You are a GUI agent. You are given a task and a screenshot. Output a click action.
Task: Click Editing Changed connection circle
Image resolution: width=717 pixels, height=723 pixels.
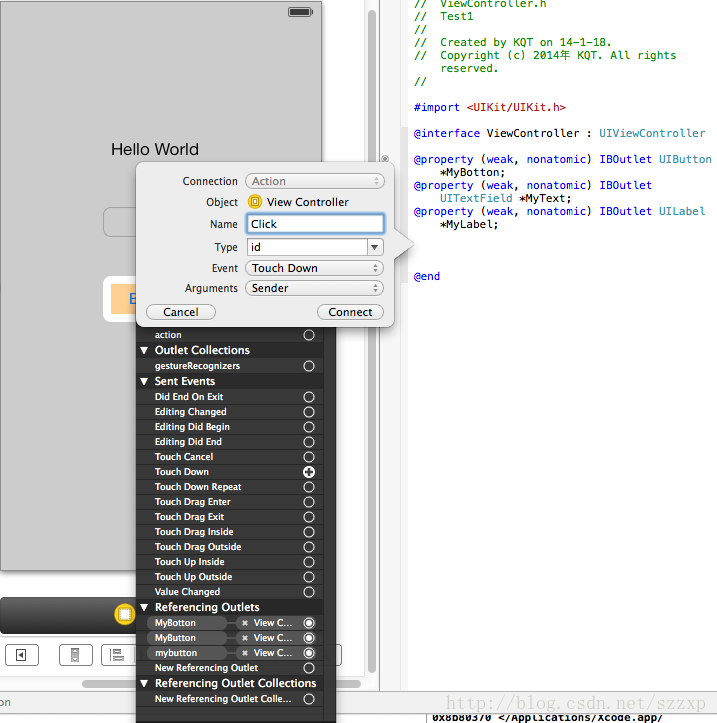pos(309,412)
